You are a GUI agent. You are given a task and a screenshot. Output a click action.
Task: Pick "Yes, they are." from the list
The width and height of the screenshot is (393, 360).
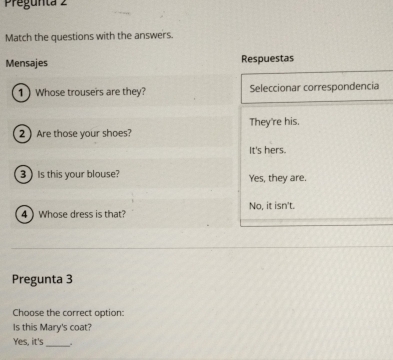277,178
